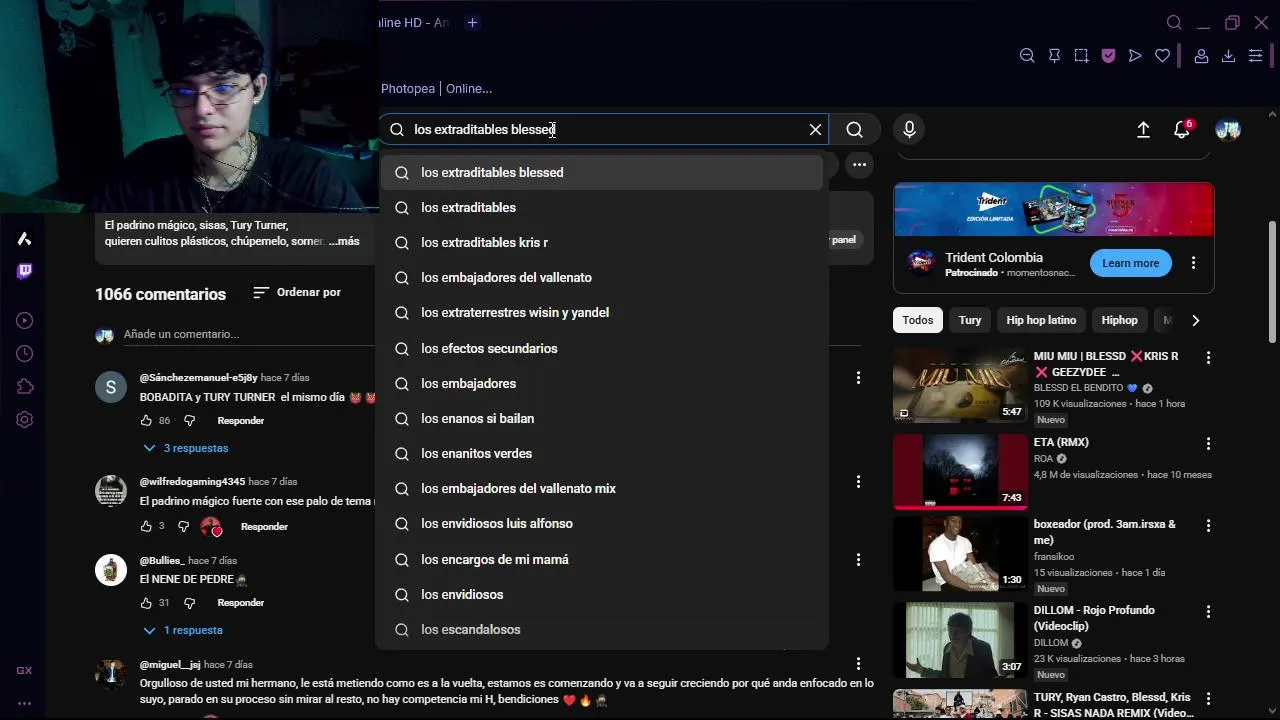Expand description with ...más

tap(344, 241)
